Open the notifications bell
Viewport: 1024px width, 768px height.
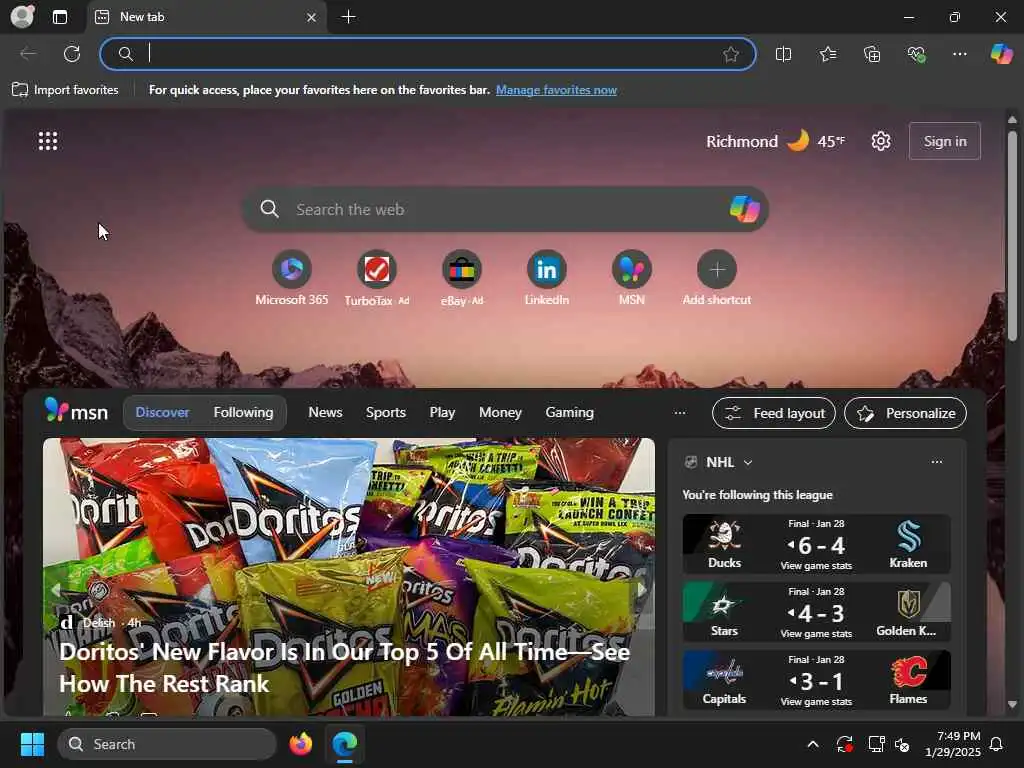point(997,744)
